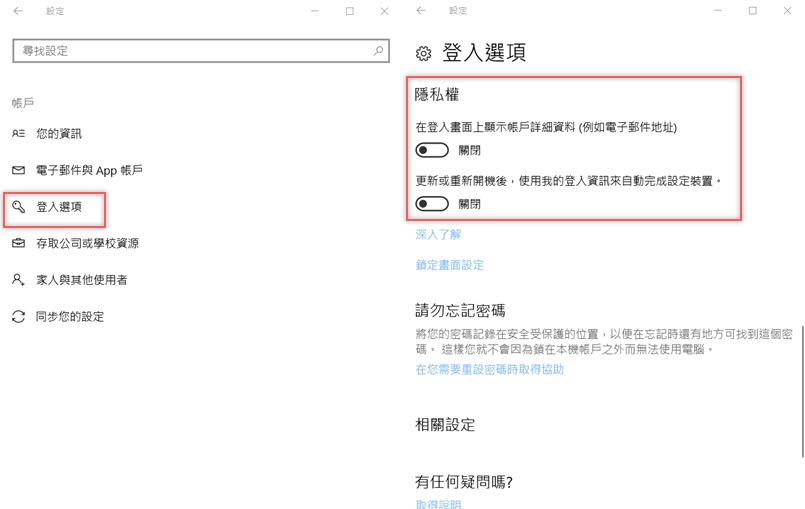The height and width of the screenshot is (509, 805).
Task: Click the 相關設定 heading
Action: 445,425
